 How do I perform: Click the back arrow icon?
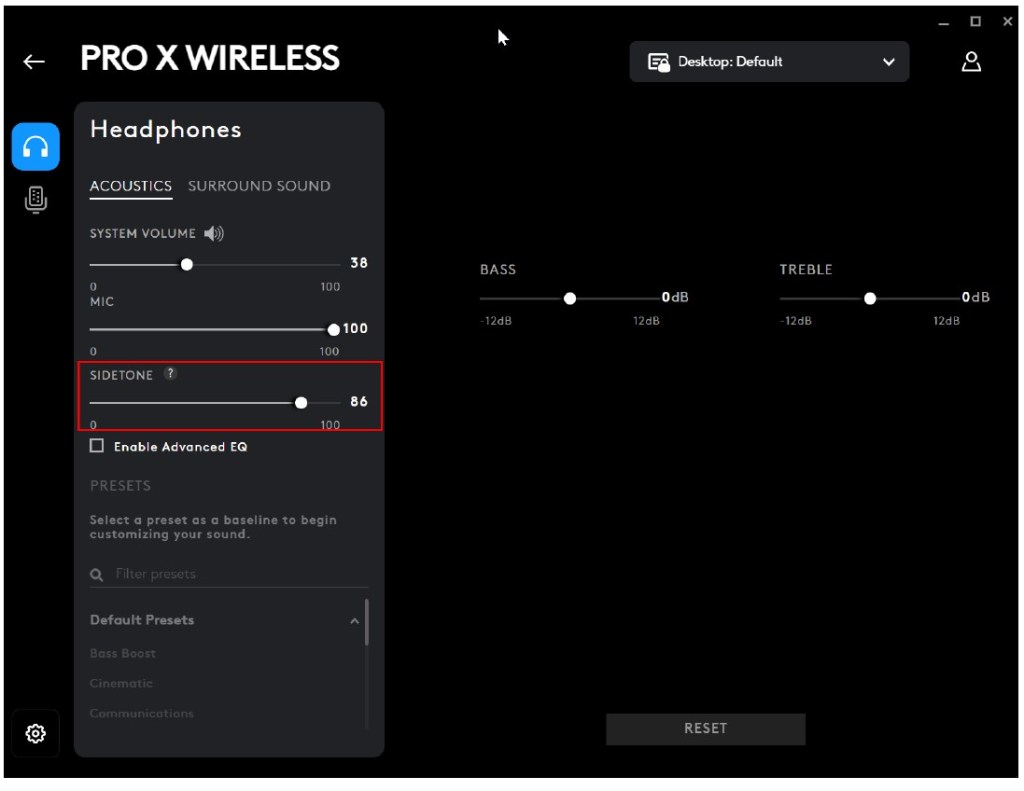pos(34,62)
